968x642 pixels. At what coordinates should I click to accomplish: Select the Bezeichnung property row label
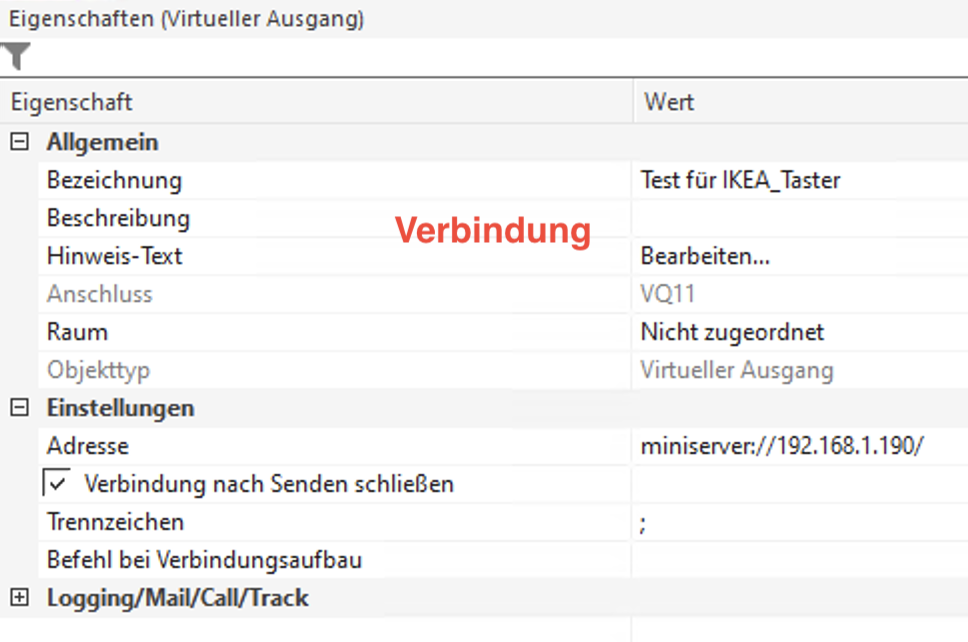tap(114, 181)
